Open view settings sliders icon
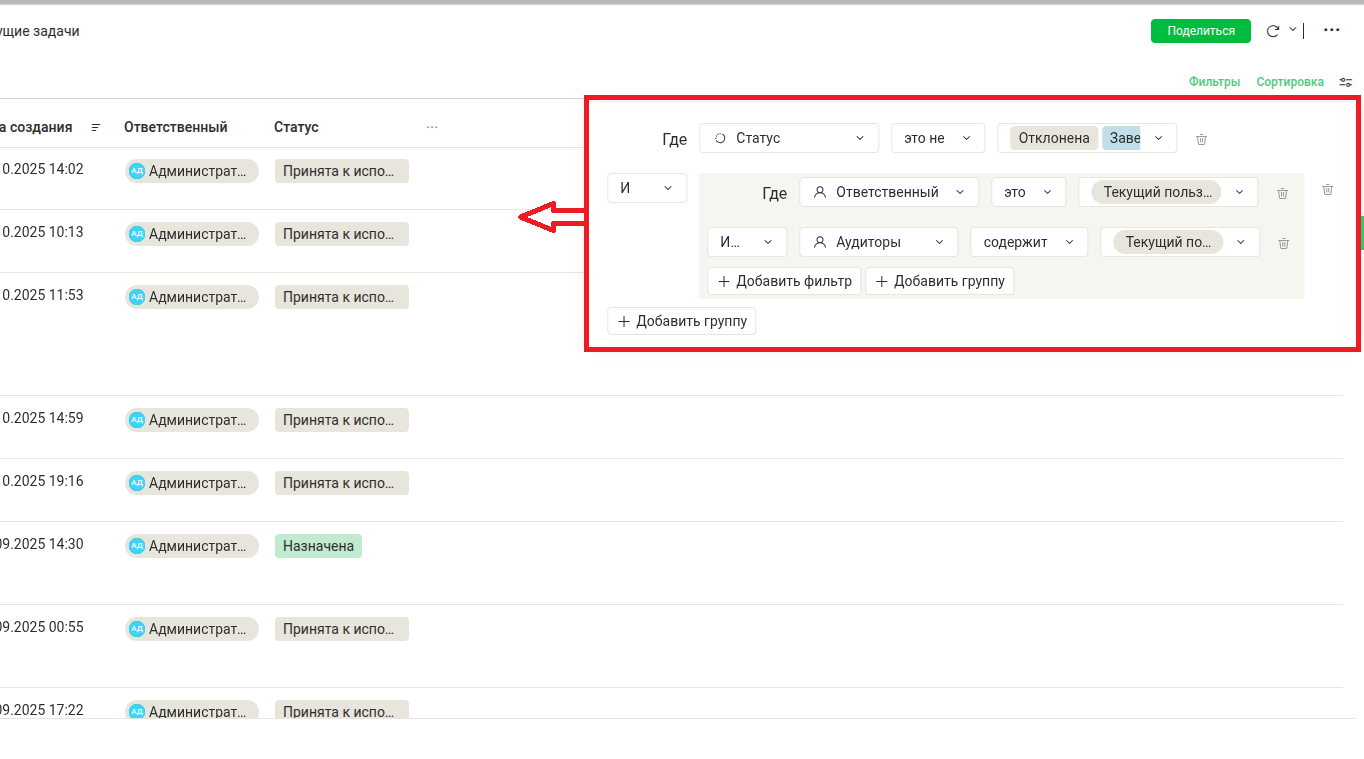Viewport: 1364px width, 759px height. coord(1346,82)
